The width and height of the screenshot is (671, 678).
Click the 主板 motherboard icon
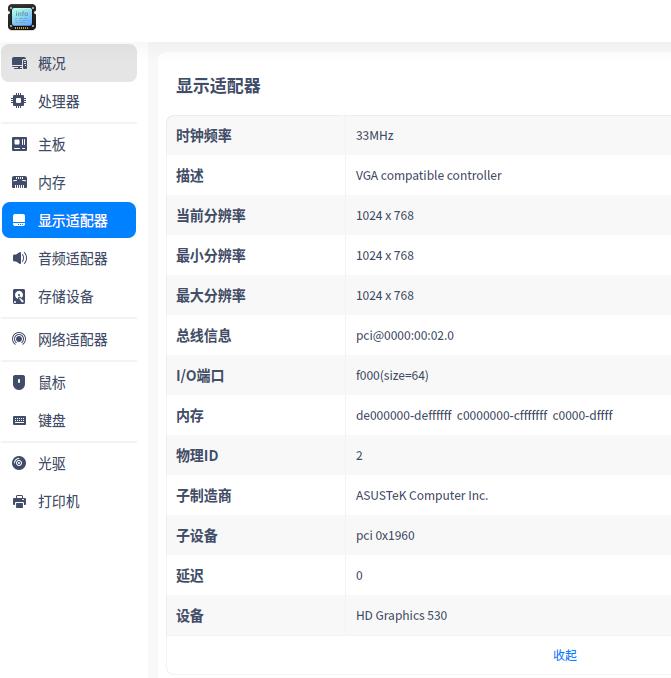click(19, 144)
